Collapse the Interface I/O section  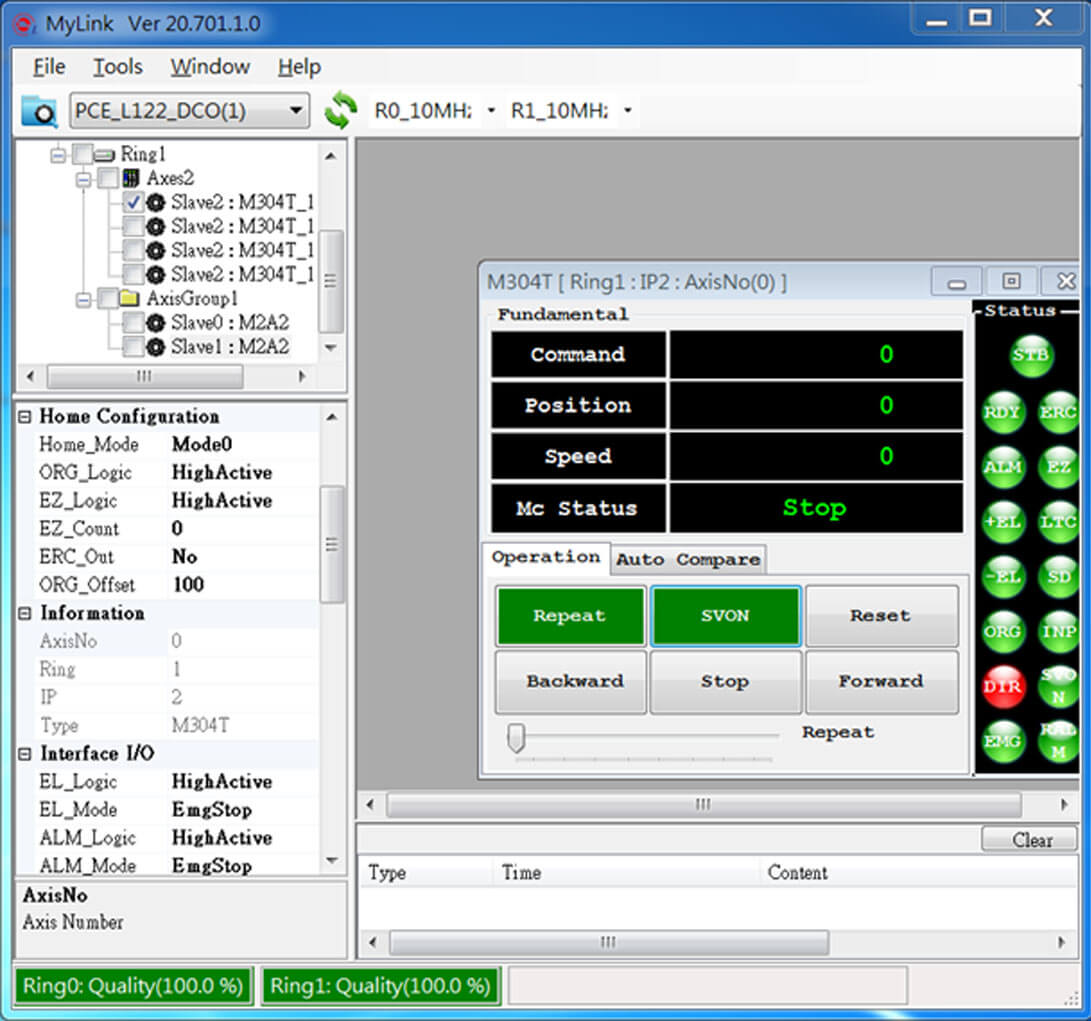[x=25, y=754]
